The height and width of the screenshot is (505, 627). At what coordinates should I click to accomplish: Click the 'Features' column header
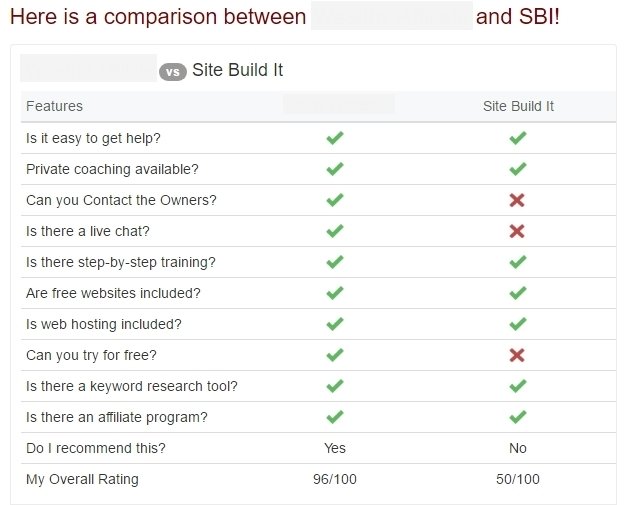(x=54, y=106)
